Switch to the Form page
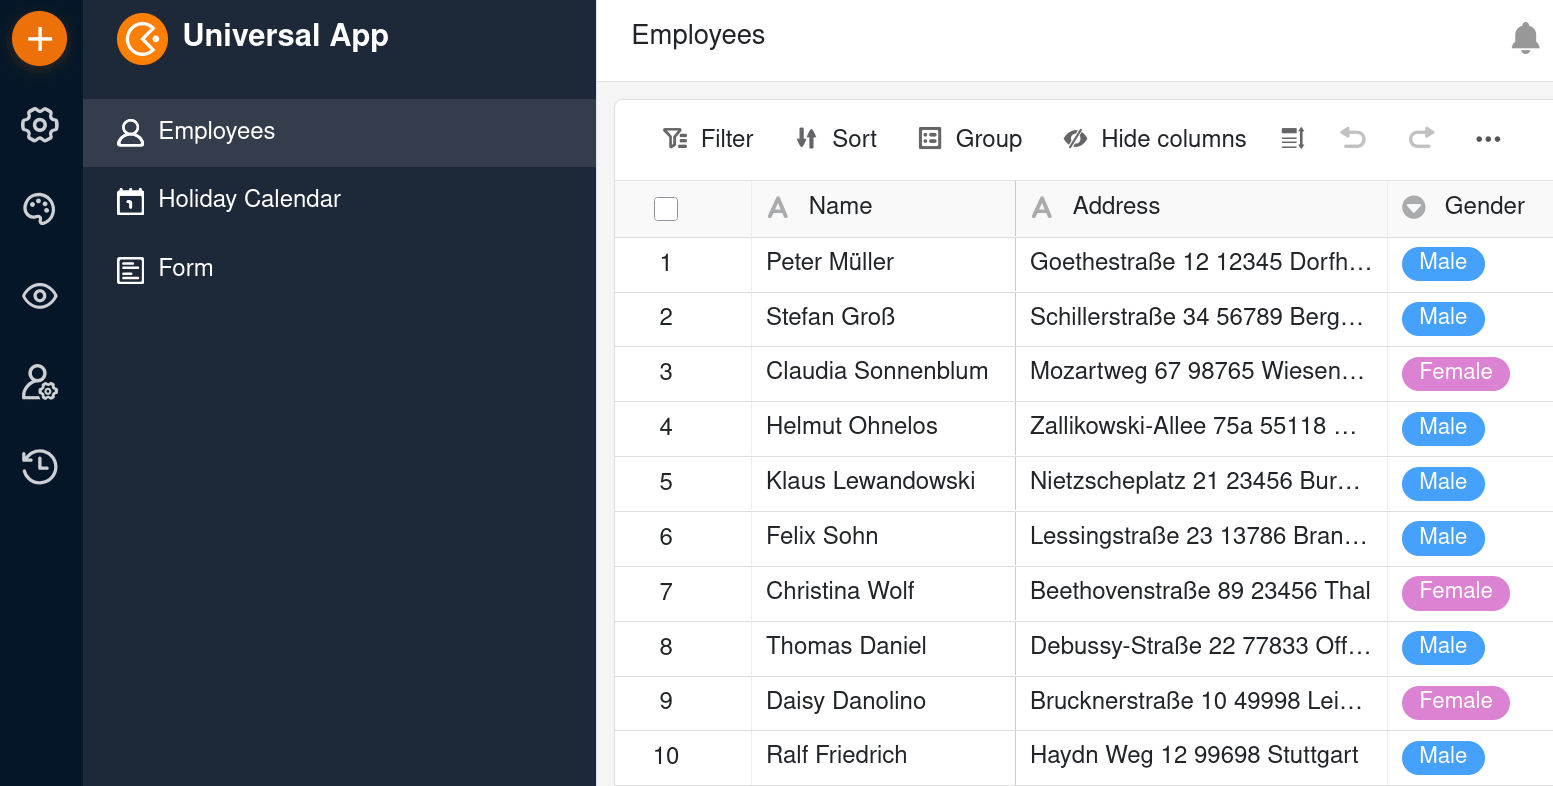The width and height of the screenshot is (1553, 786). click(x=185, y=269)
